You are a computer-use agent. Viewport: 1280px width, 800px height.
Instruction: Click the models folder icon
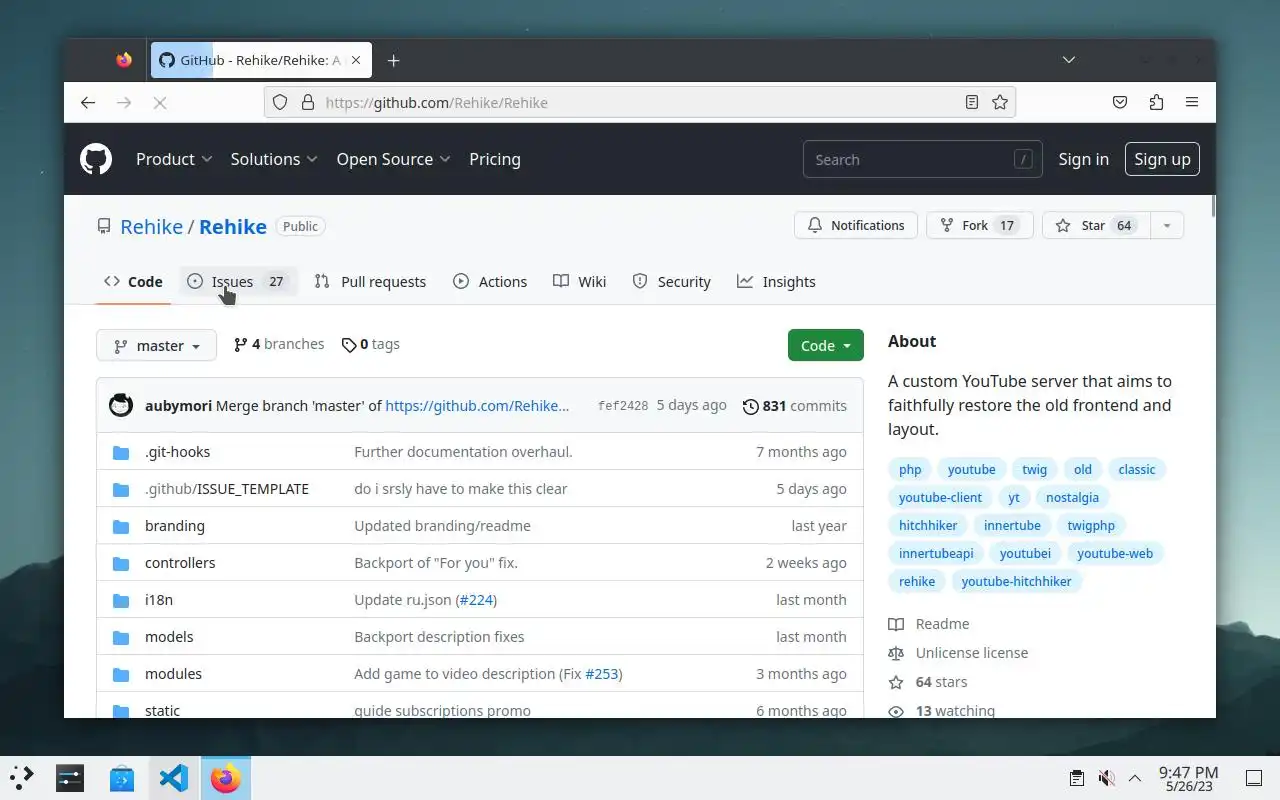[x=121, y=637]
